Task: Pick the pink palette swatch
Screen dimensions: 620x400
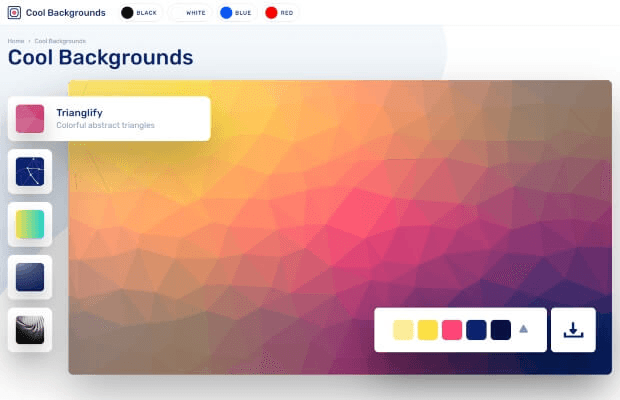Action: tap(452, 330)
